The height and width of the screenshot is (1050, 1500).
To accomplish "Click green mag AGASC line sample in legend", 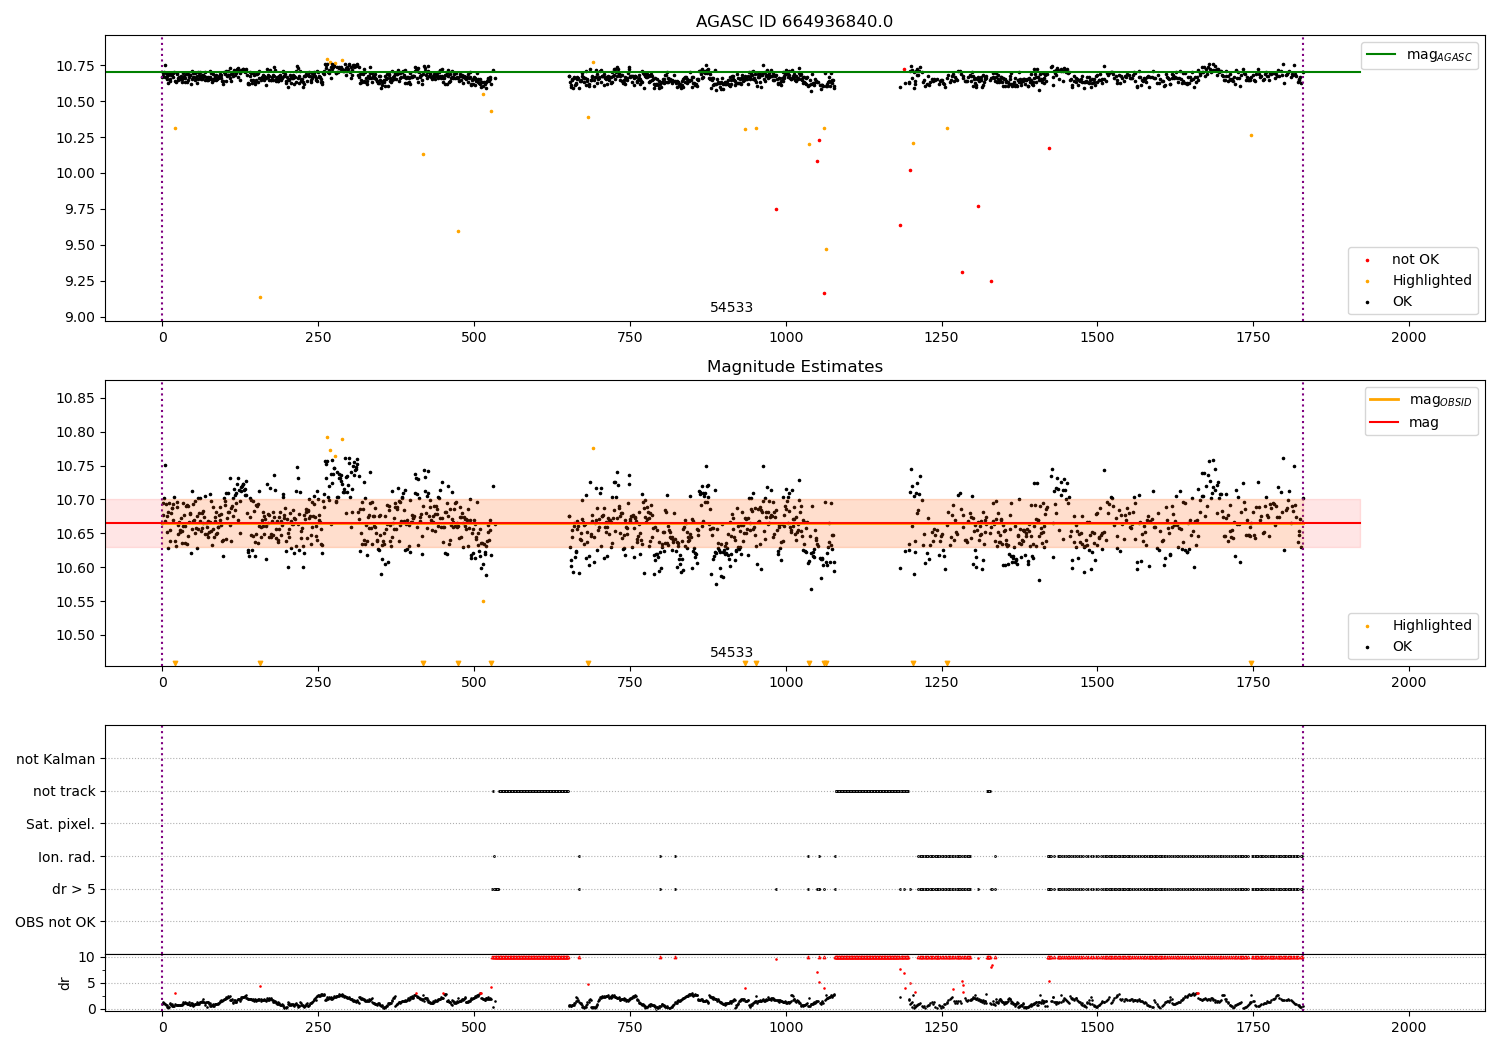I will click(1382, 55).
